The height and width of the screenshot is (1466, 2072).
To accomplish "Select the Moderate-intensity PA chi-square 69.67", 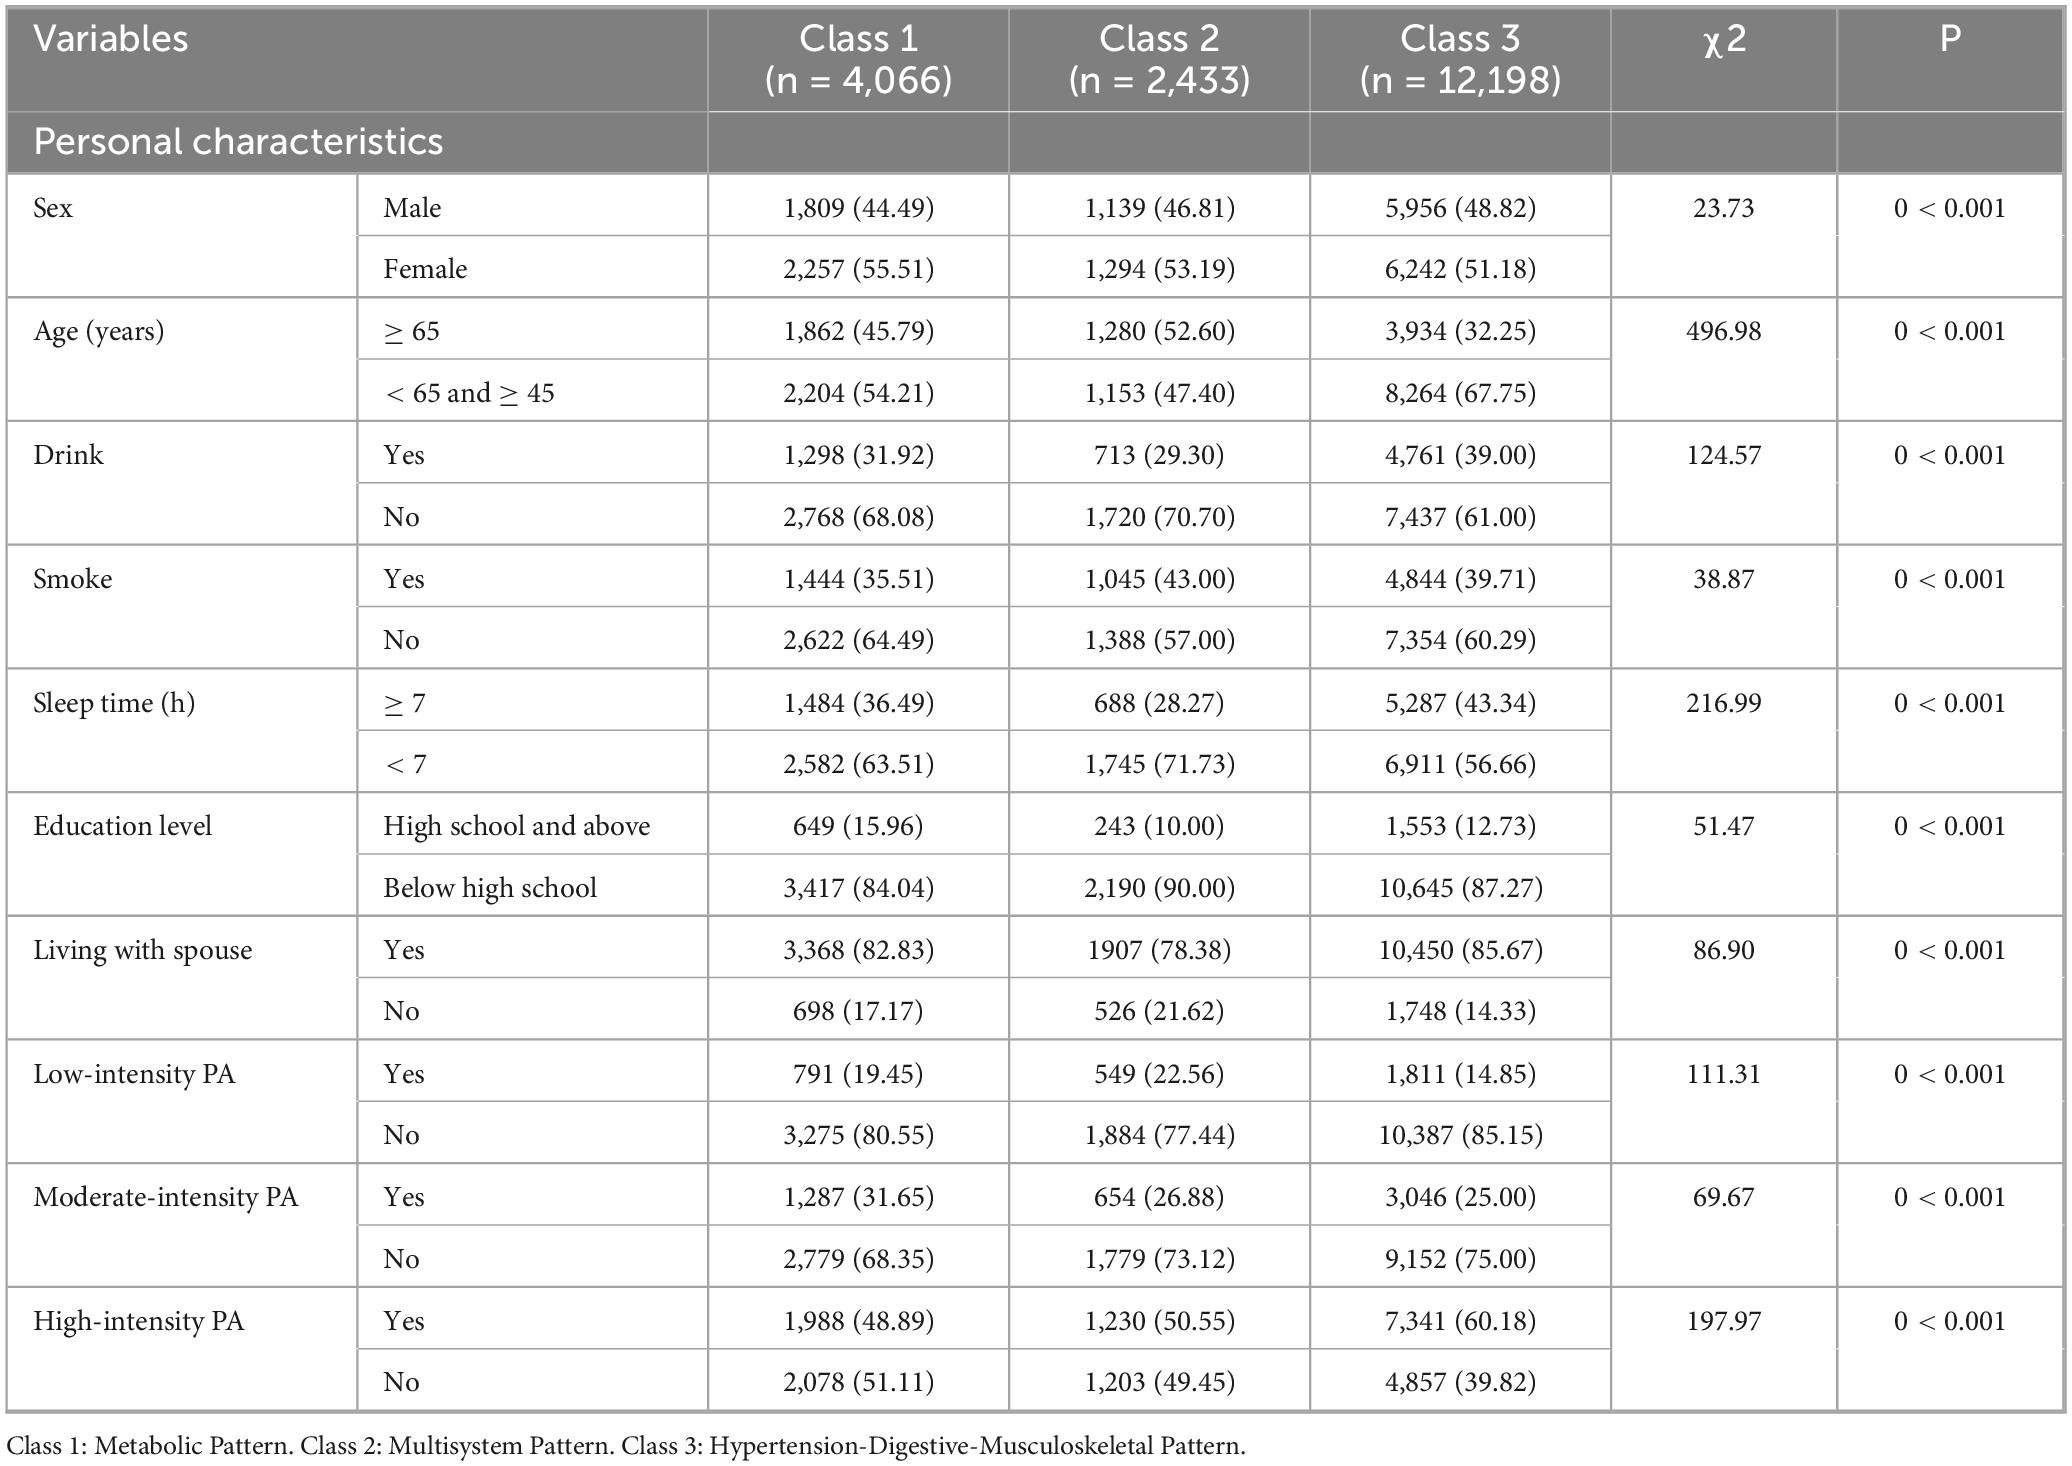I will pyautogui.click(x=1724, y=1197).
